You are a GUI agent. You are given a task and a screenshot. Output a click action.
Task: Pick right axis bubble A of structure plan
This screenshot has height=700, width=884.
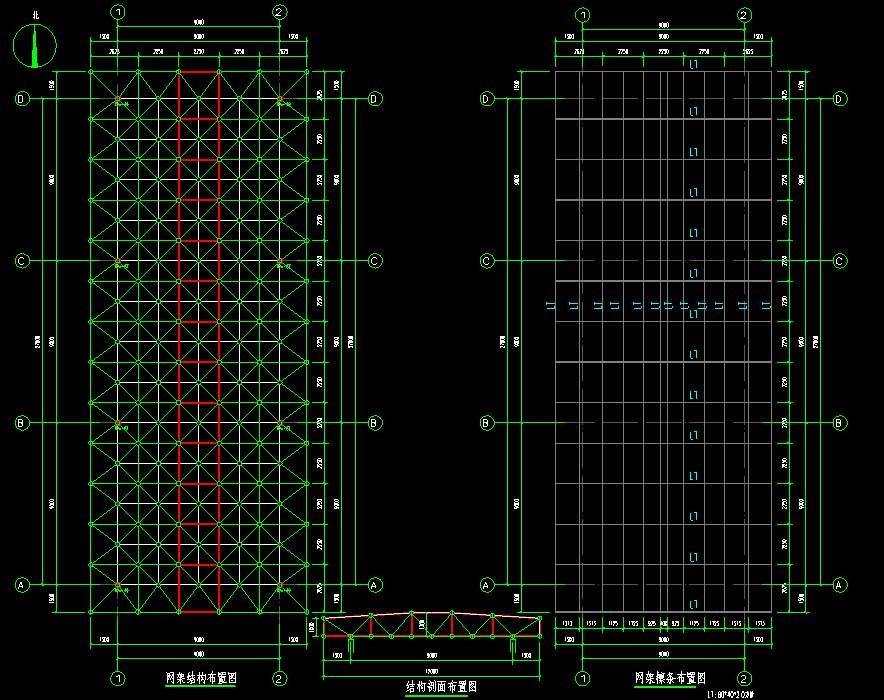tap(375, 585)
